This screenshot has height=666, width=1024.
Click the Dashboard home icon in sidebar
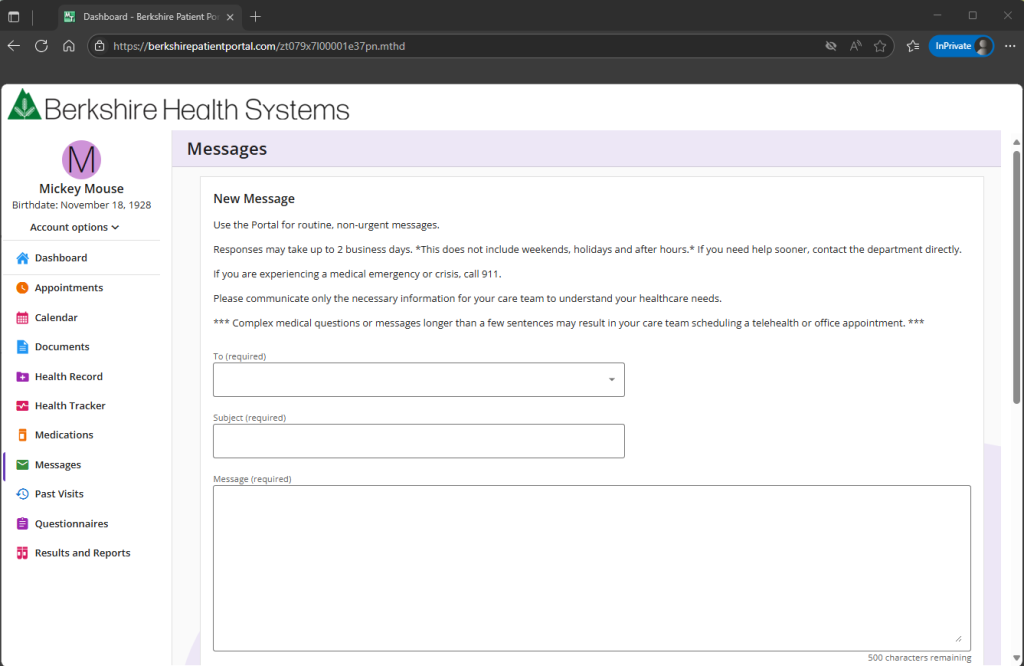pos(22,258)
